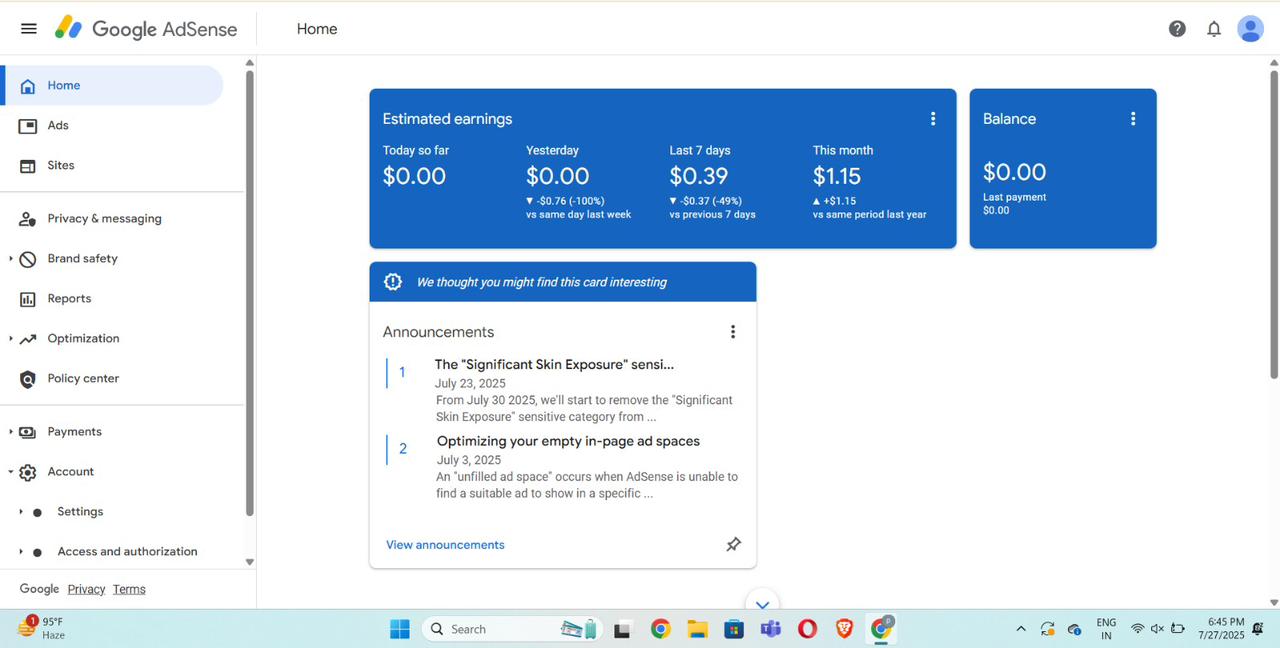Click the Balance $0.00 amount
Image resolution: width=1280 pixels, height=648 pixels.
[1014, 172]
